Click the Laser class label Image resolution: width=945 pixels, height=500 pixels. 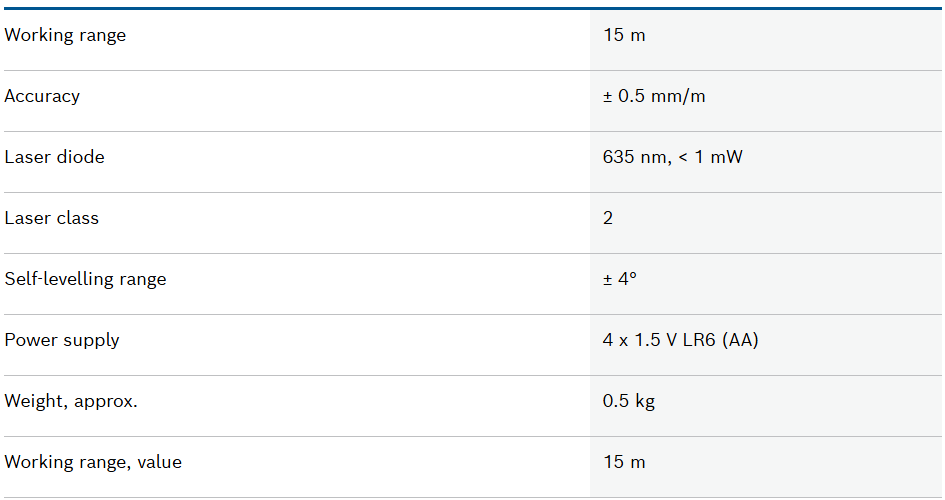(52, 218)
